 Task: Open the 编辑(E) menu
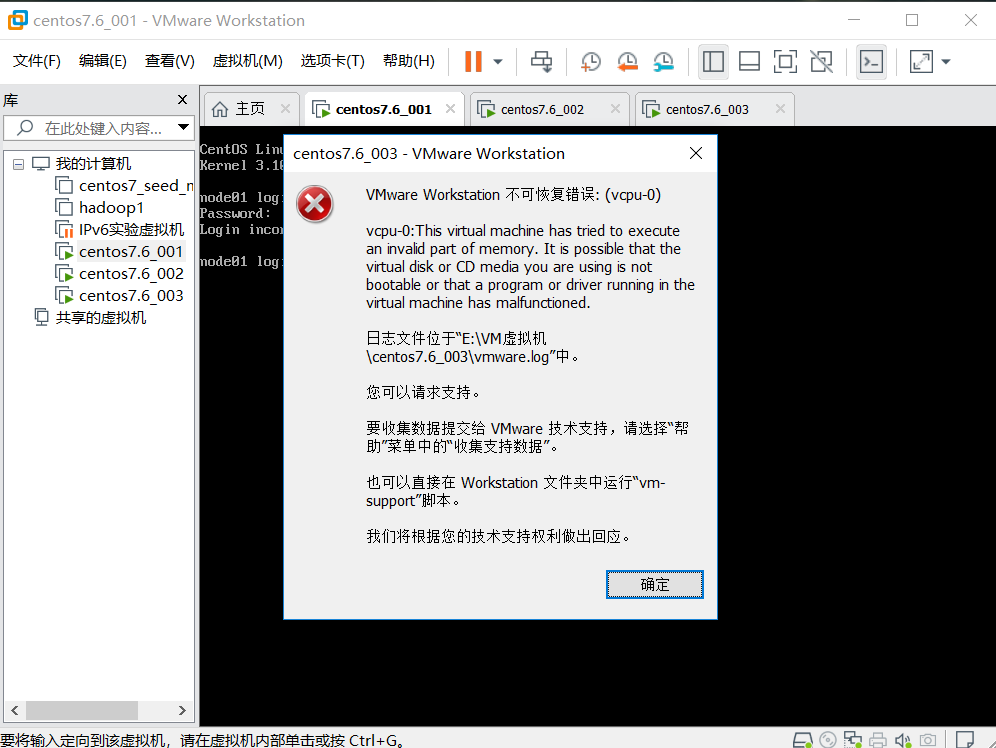(103, 61)
